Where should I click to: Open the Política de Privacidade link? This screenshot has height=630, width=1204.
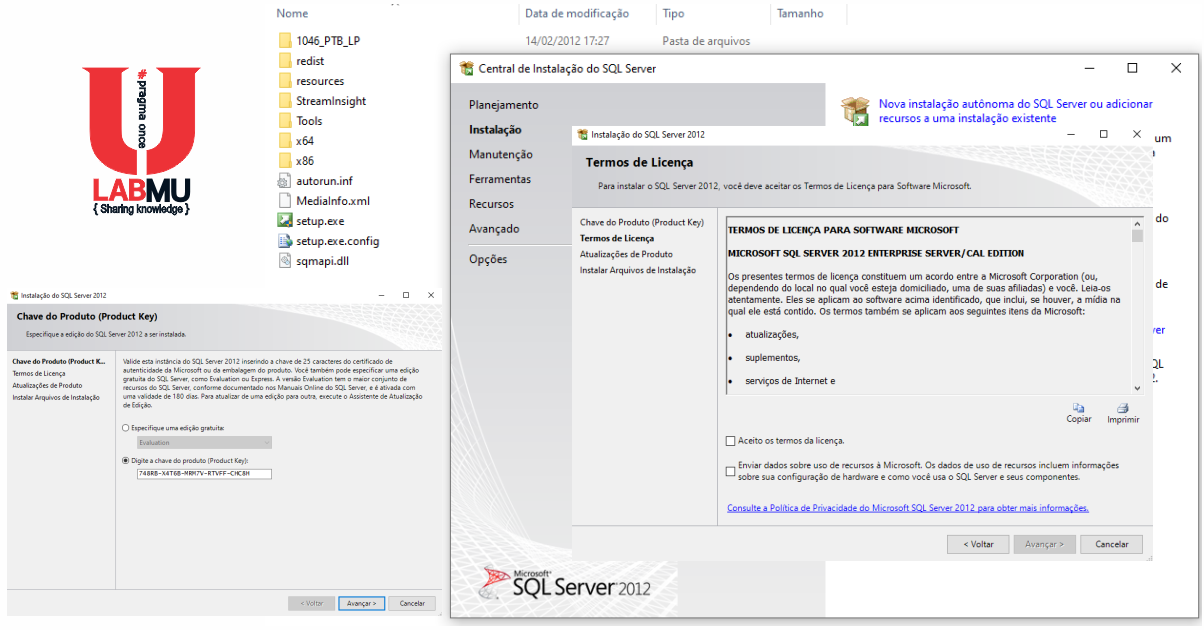pyautogui.click(x=908, y=508)
